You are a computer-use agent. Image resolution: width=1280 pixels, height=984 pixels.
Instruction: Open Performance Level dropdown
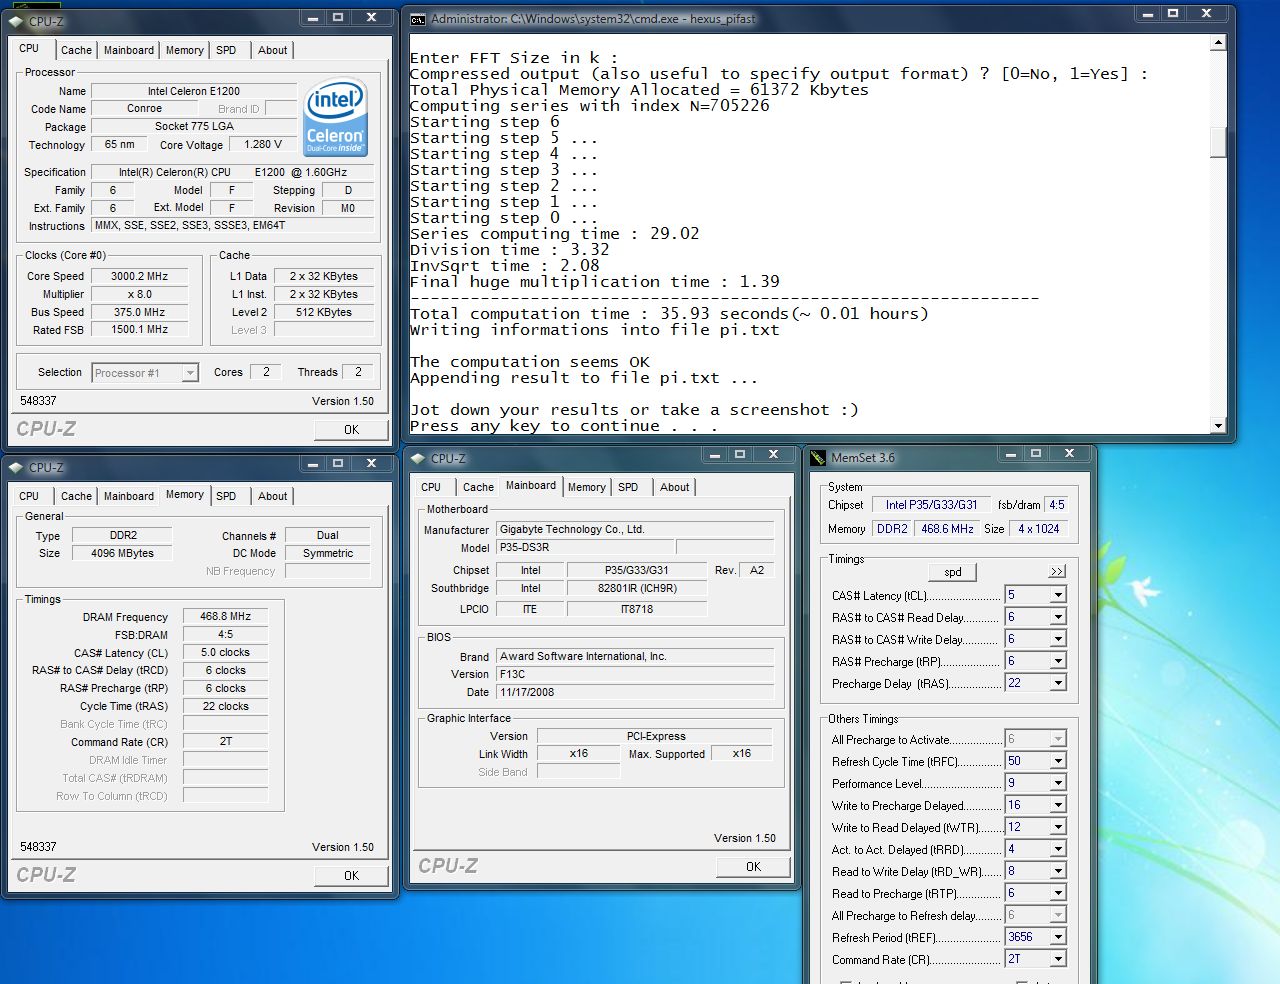click(x=1057, y=783)
